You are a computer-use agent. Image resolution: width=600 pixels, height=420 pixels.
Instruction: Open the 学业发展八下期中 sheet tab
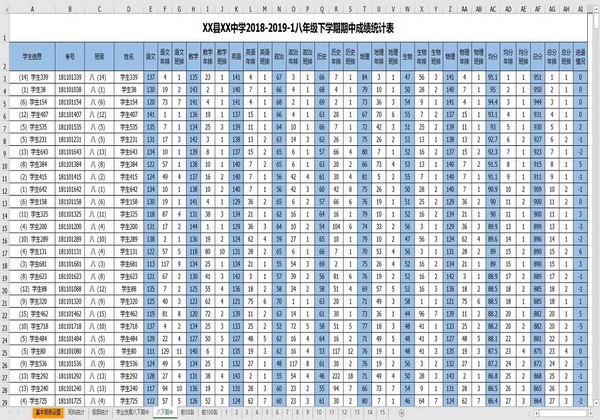pyautogui.click(x=132, y=413)
